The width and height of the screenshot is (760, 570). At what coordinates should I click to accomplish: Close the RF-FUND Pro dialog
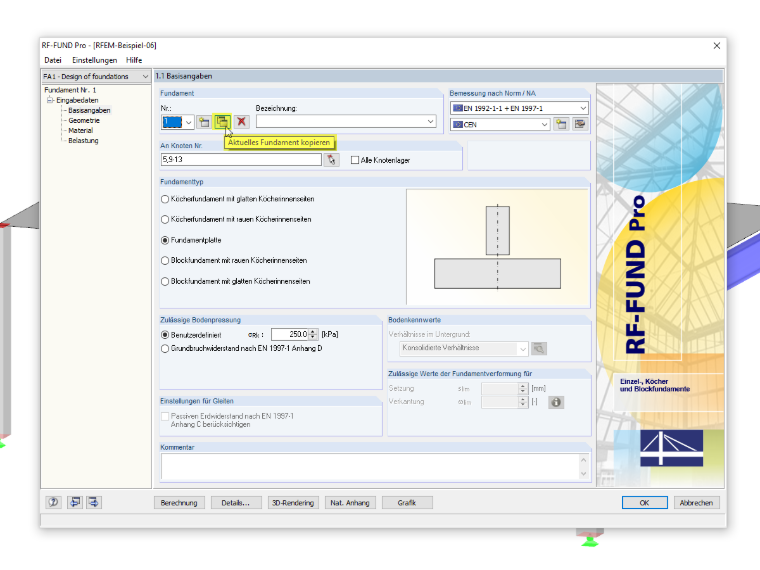716,46
